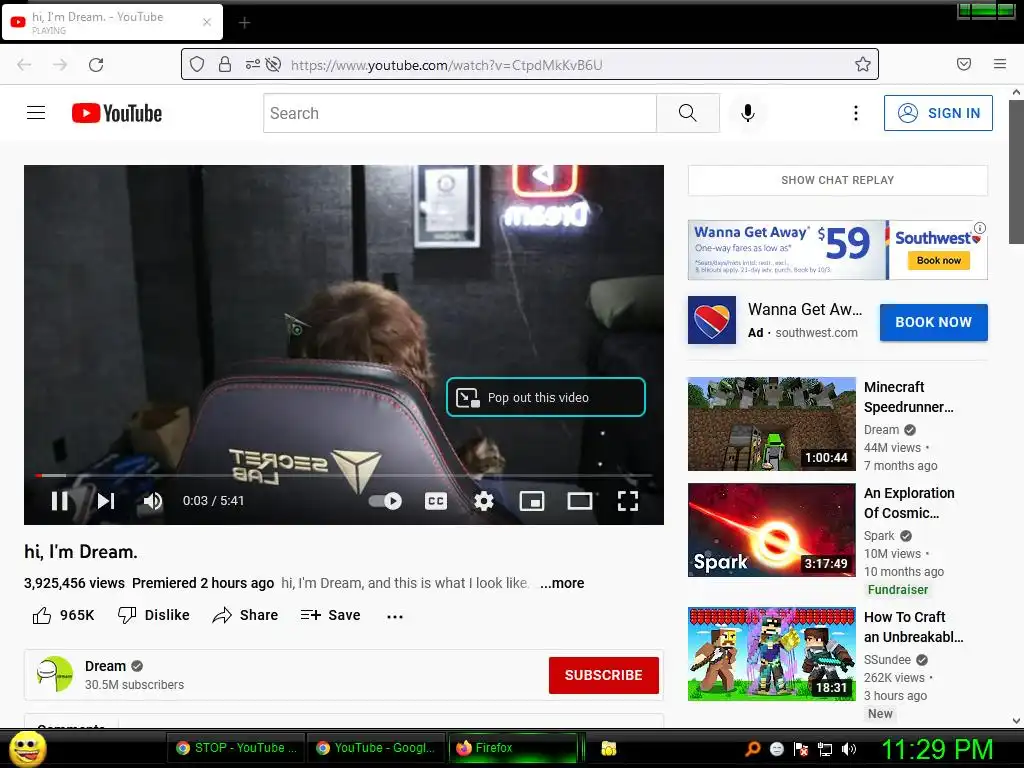
Task: Click the video progress bar
Action: click(344, 475)
